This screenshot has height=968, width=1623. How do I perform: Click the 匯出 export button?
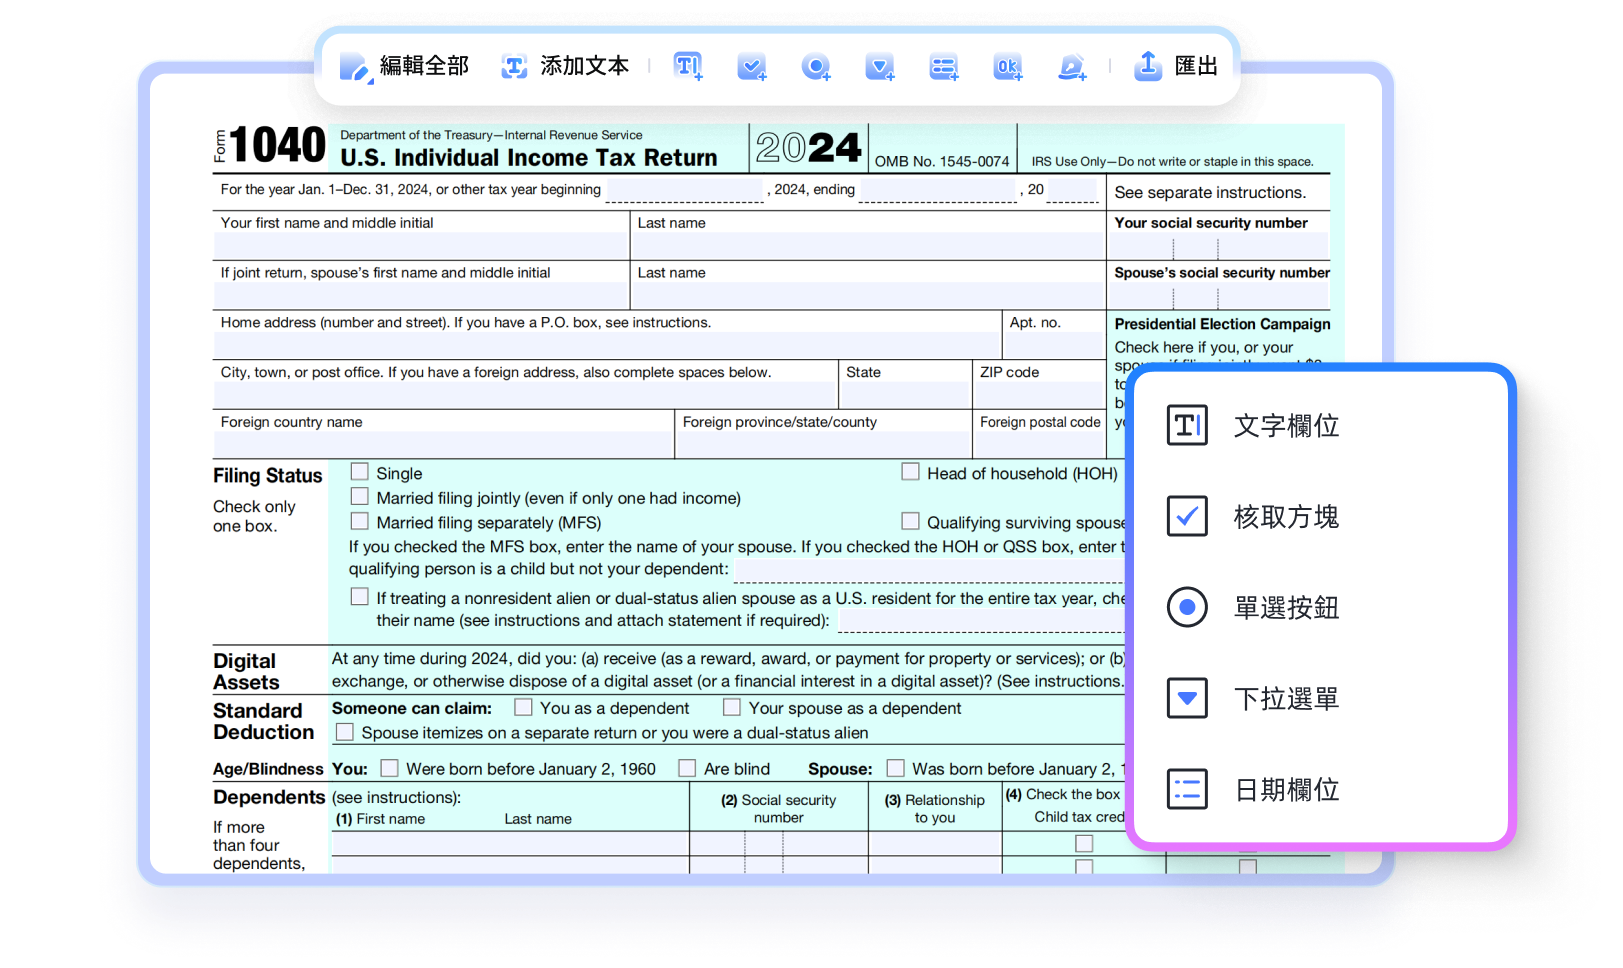[1176, 66]
